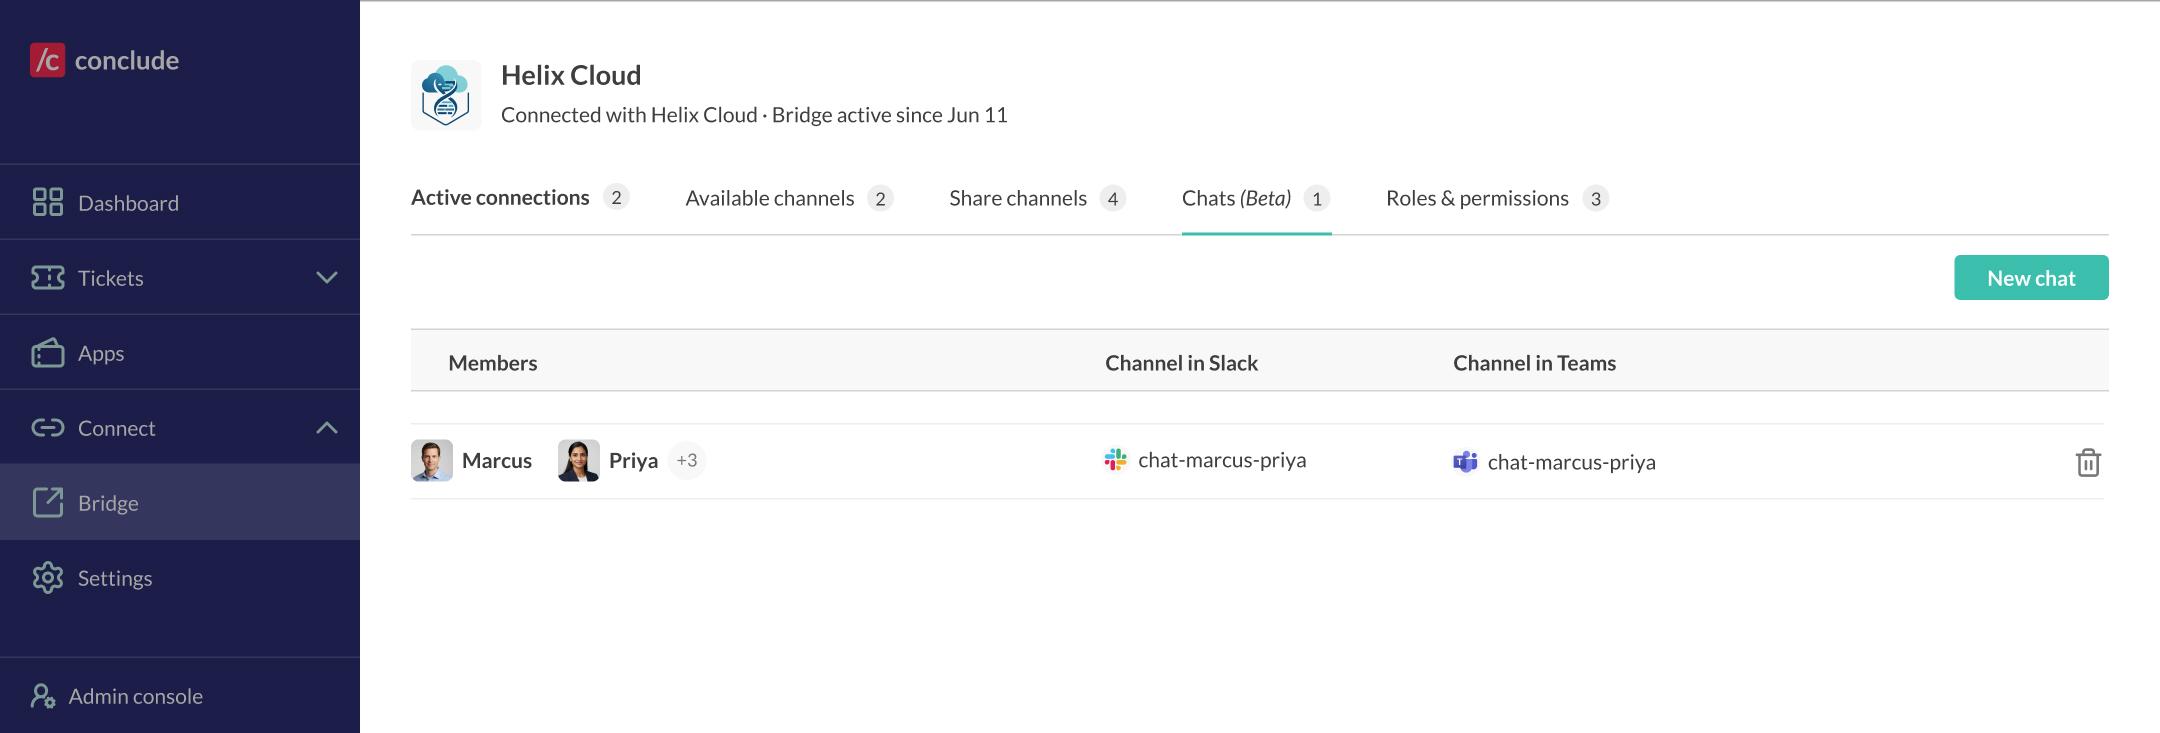Click Priya's avatar photo

click(579, 460)
